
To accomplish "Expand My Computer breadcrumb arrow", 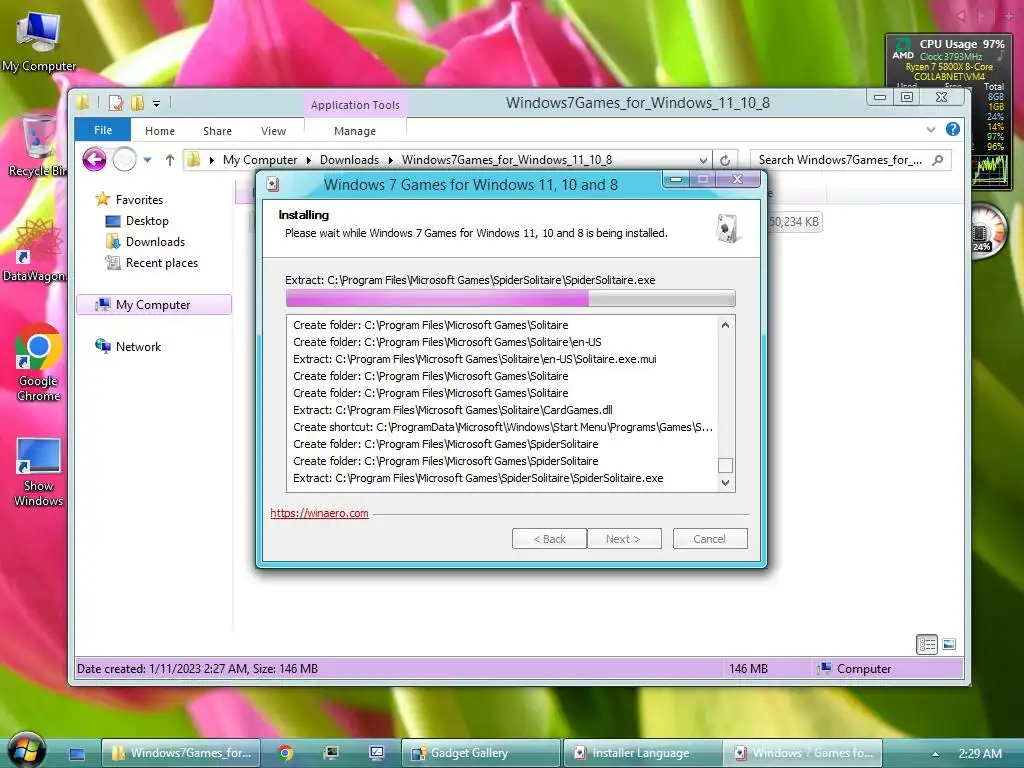I will click(x=308, y=160).
